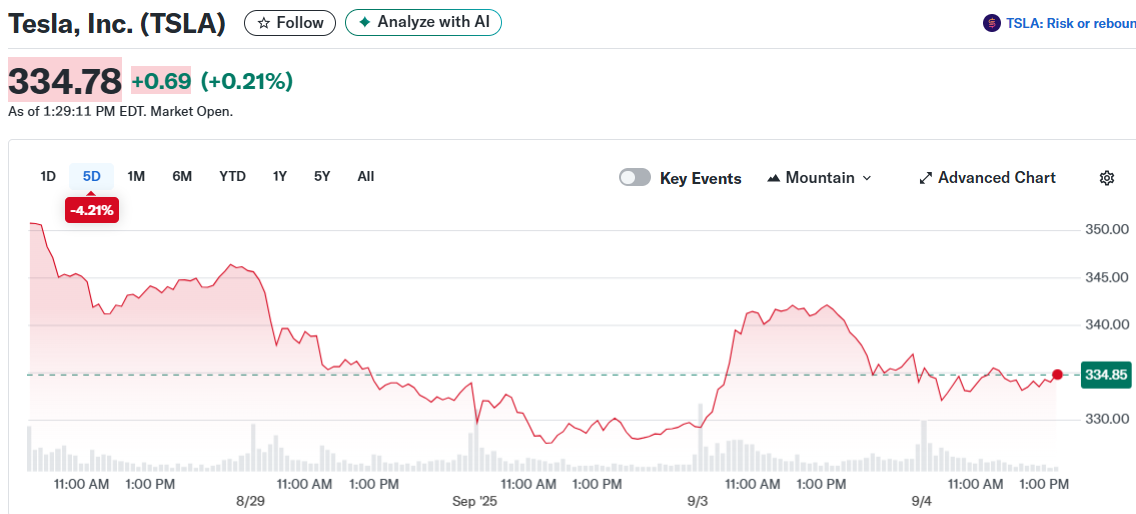
Task: Click the 350.00 axis label
Action: (1107, 230)
